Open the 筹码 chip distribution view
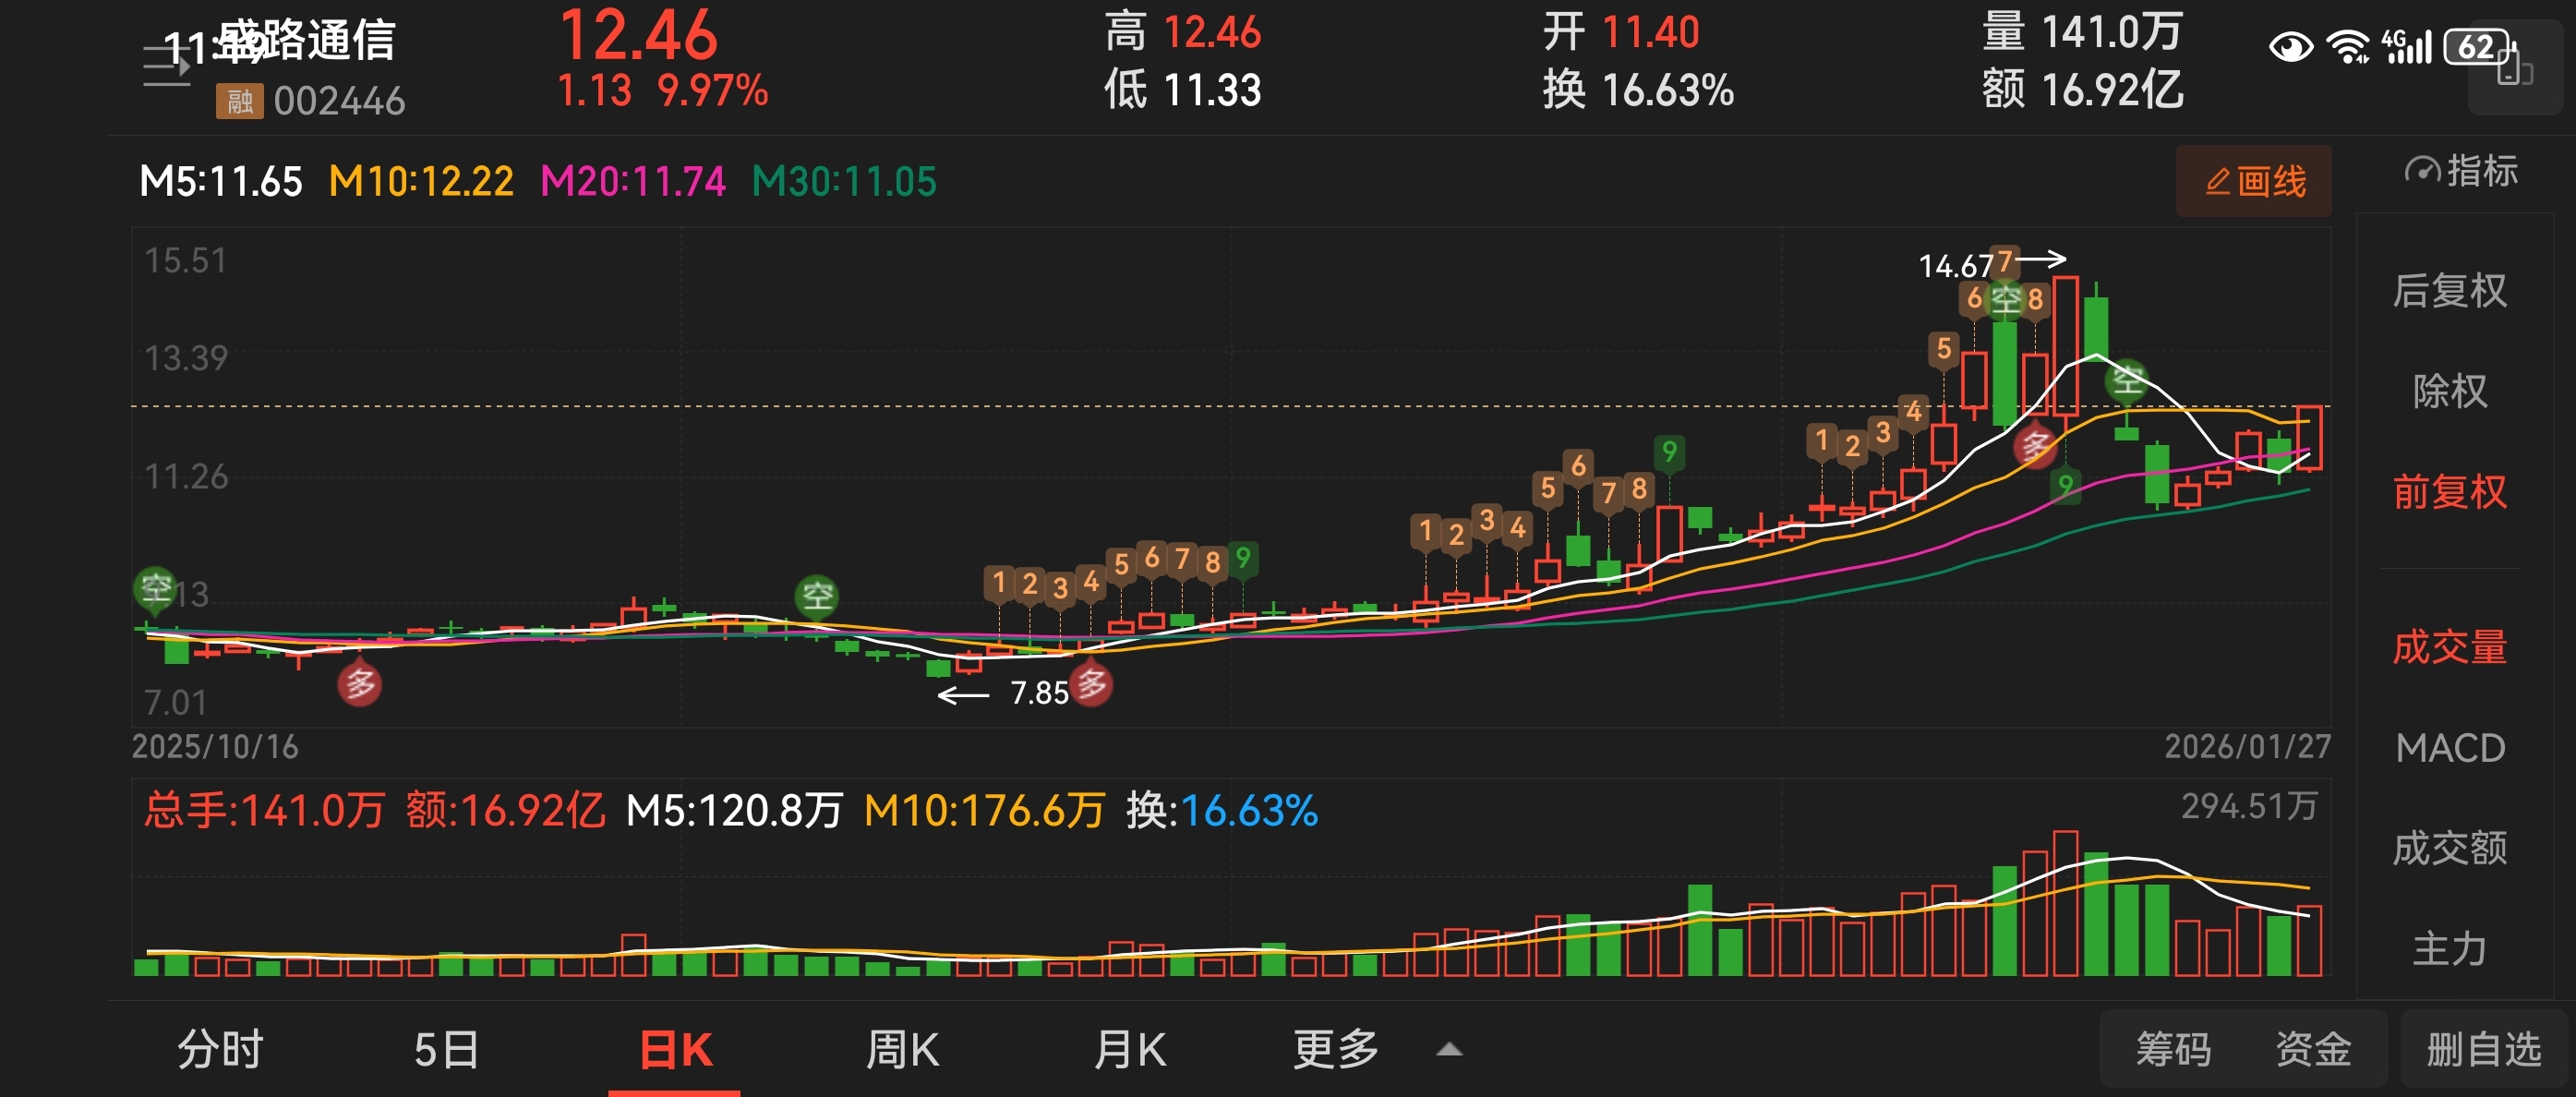Screen dimensions: 2576x1097 (2173, 1050)
